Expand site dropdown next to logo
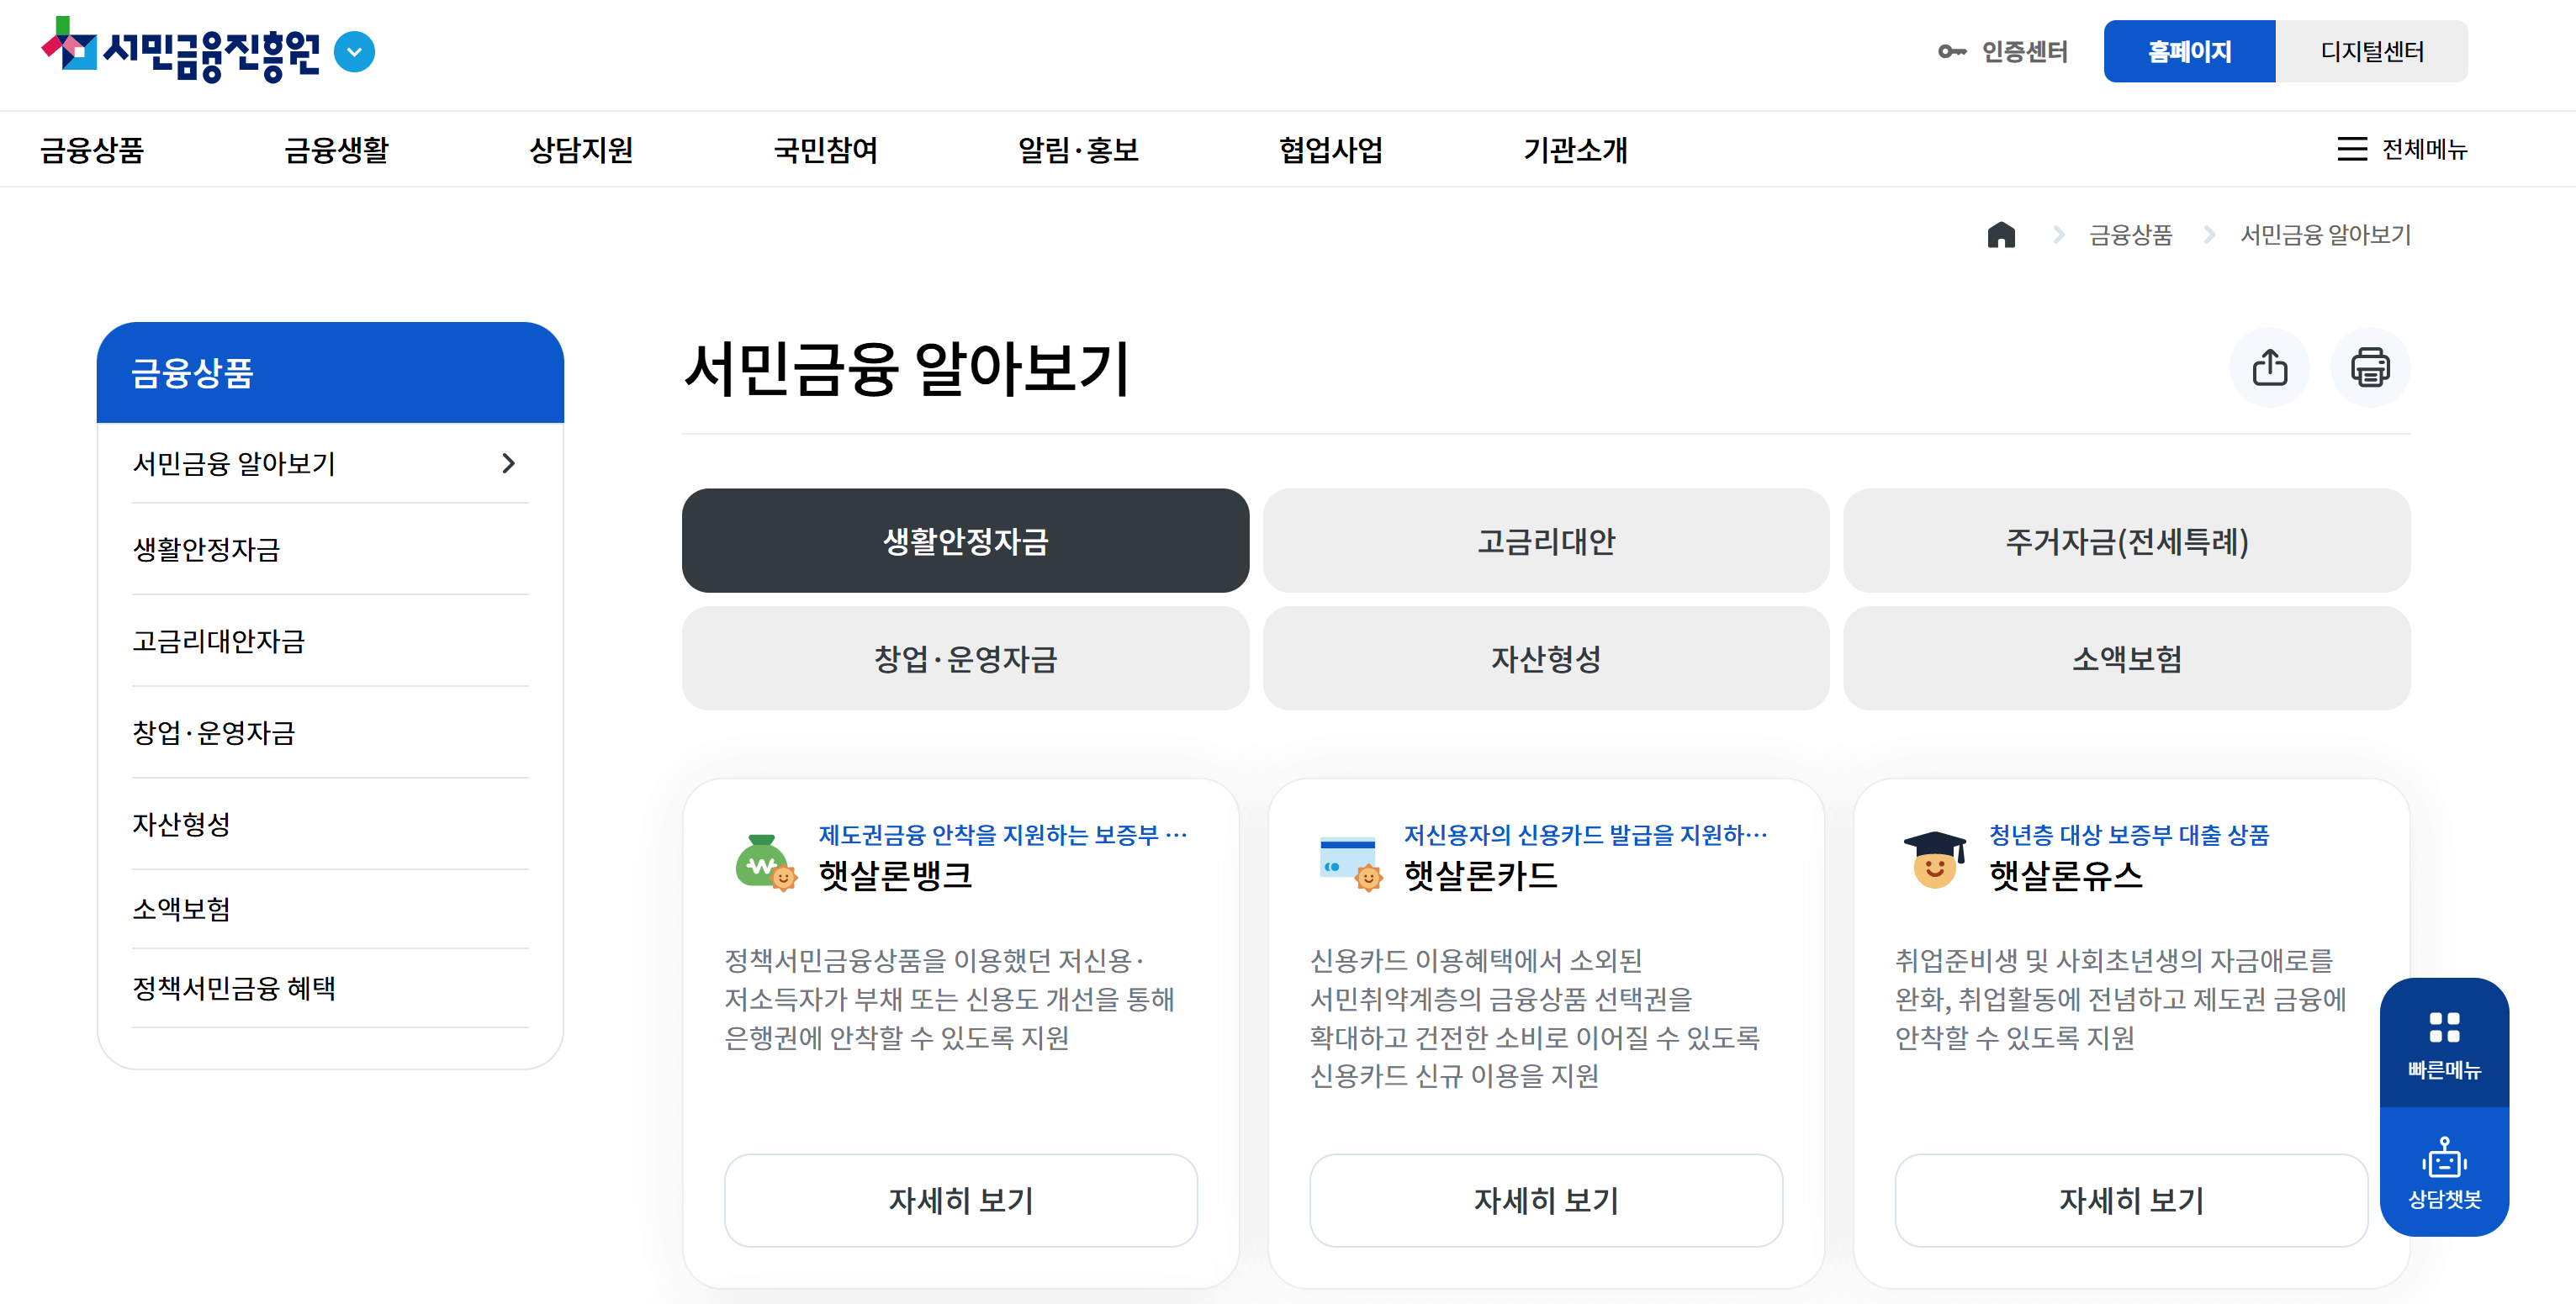2576x1304 pixels. pos(354,52)
